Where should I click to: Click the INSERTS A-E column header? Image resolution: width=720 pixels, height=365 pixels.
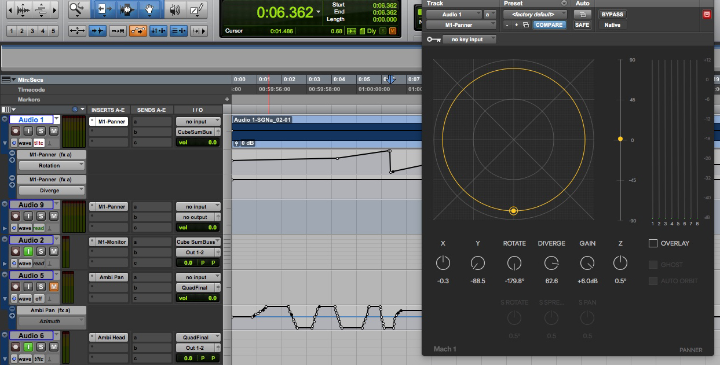108,110
